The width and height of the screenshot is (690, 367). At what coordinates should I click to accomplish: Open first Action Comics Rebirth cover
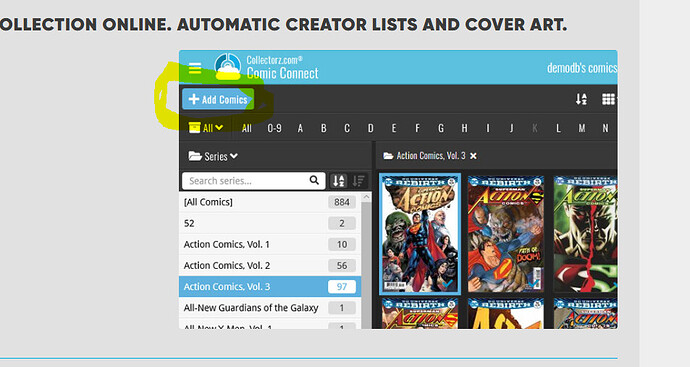[420, 234]
